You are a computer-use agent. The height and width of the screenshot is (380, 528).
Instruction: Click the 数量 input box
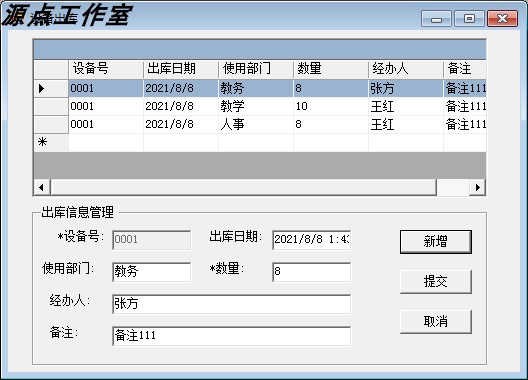click(x=311, y=272)
